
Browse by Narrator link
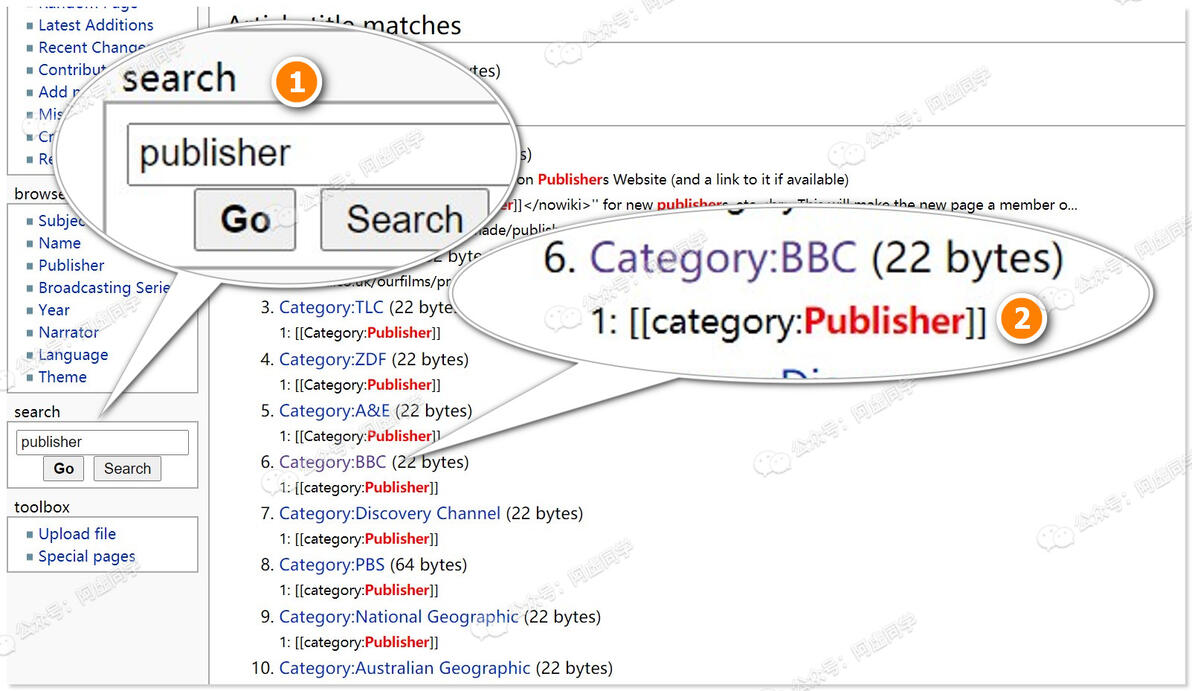click(x=68, y=332)
